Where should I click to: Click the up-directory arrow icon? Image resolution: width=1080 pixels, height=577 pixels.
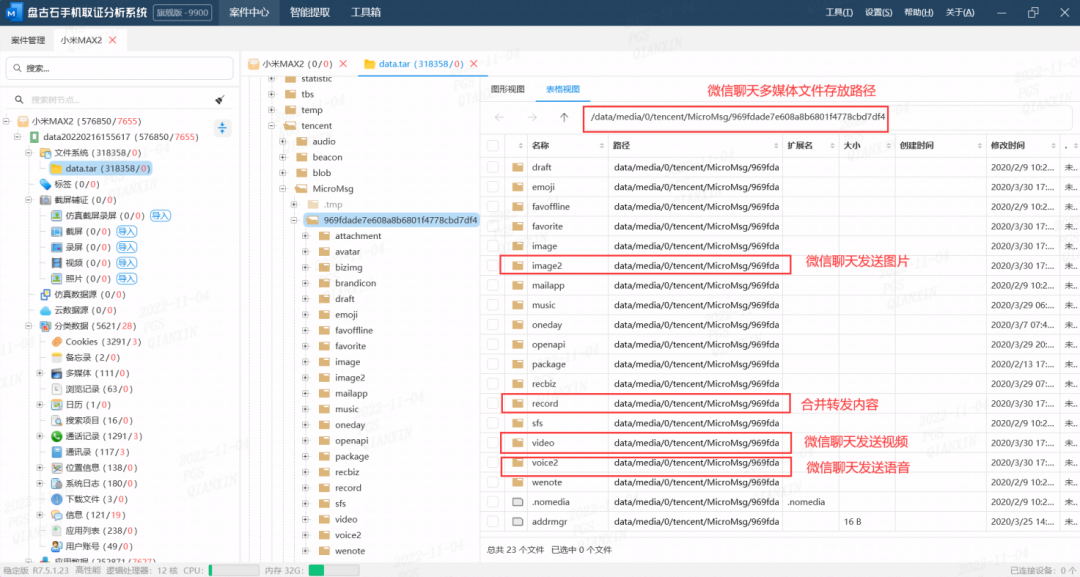point(564,117)
